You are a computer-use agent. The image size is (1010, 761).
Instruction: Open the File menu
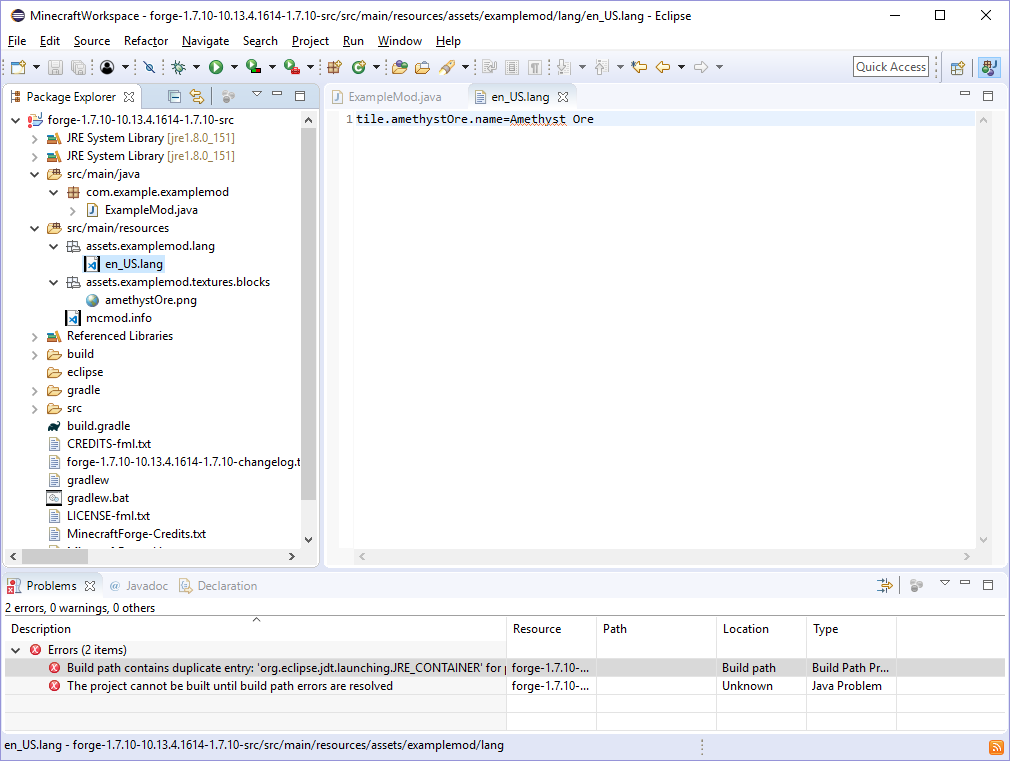pos(17,41)
